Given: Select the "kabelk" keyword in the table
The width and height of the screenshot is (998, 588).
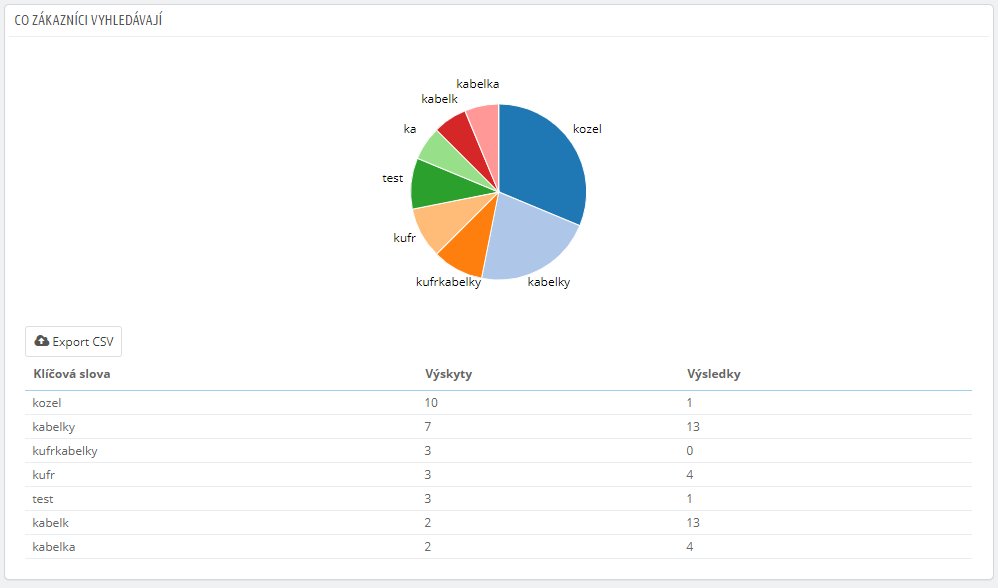Looking at the screenshot, I should 50,523.
